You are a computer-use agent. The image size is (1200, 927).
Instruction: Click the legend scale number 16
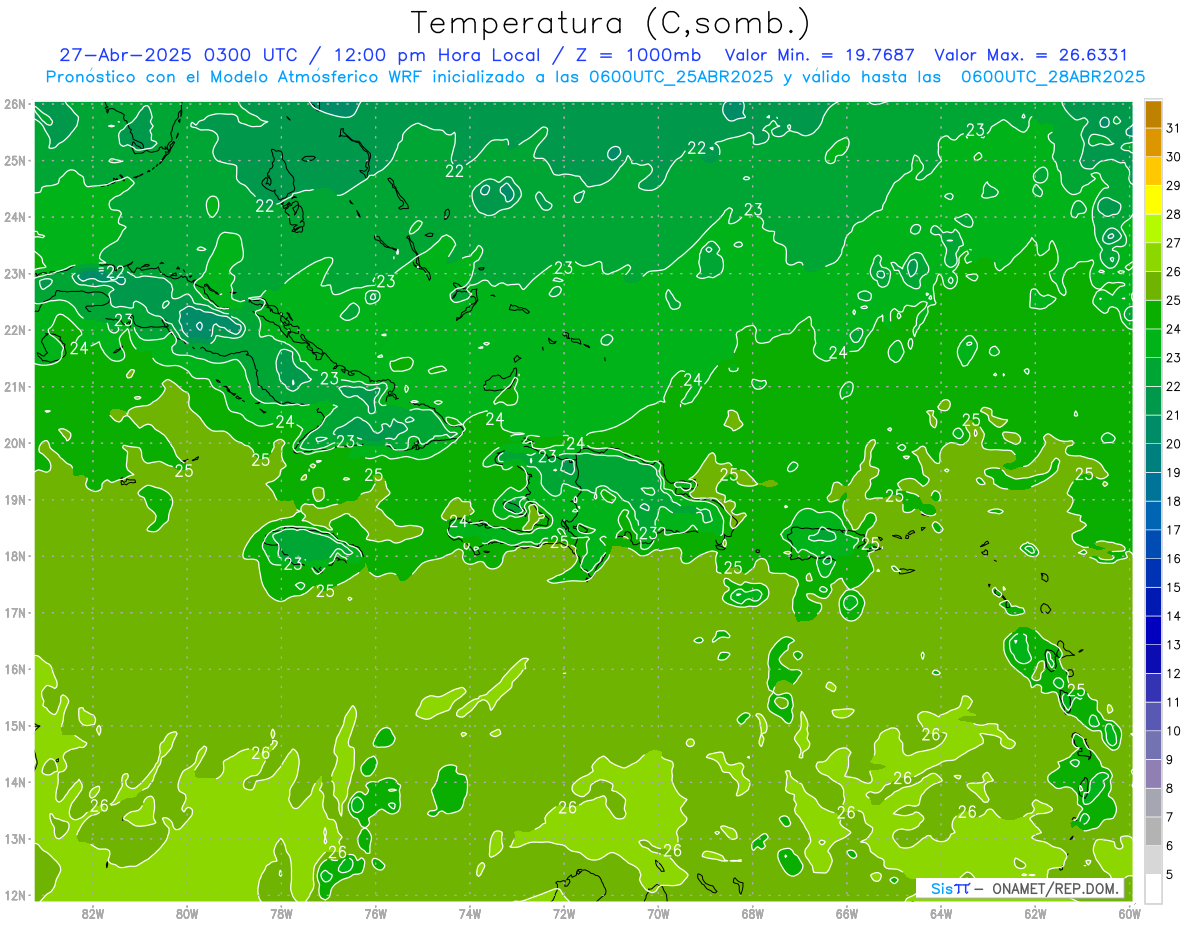tap(1173, 559)
